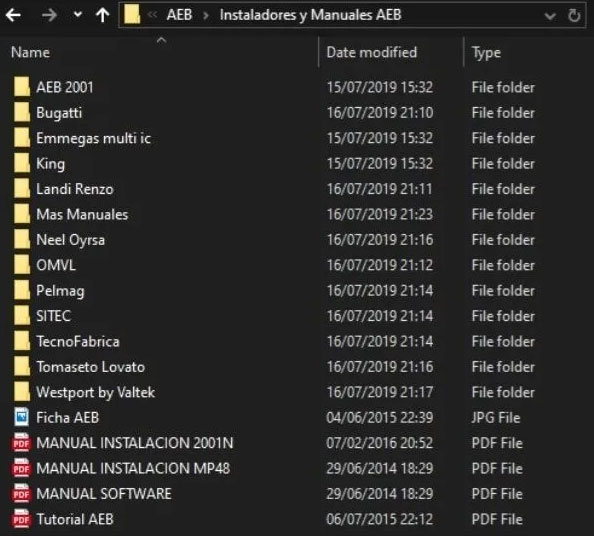This screenshot has height=536, width=594.
Task: Click the file name 'Neel Oyrsa'
Action: 71,240
